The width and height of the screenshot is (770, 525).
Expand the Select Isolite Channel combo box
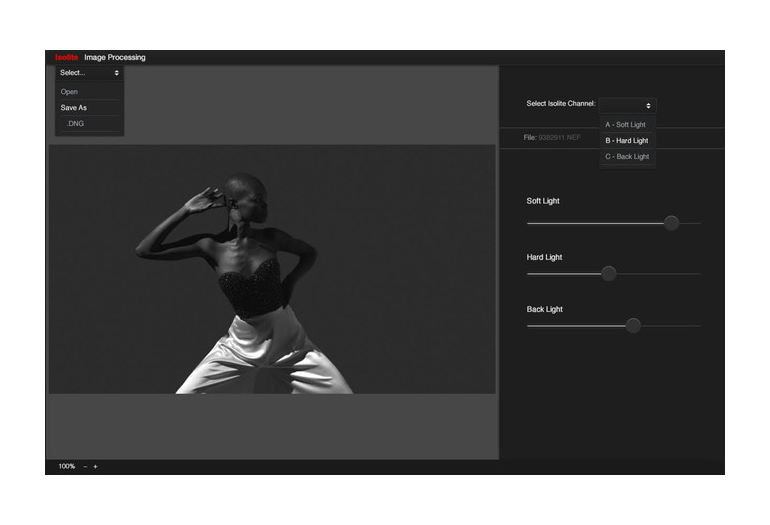click(627, 105)
